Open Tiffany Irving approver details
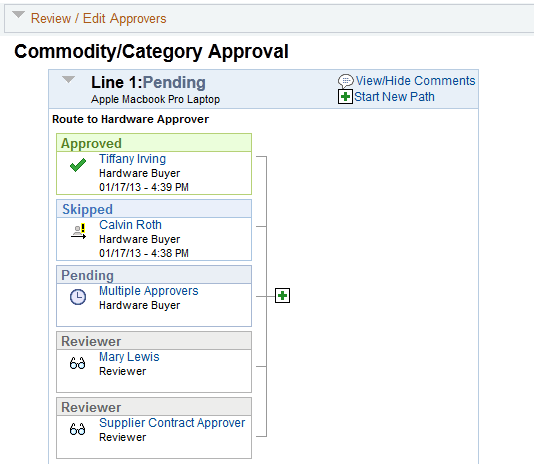The width and height of the screenshot is (534, 464). click(x=132, y=159)
